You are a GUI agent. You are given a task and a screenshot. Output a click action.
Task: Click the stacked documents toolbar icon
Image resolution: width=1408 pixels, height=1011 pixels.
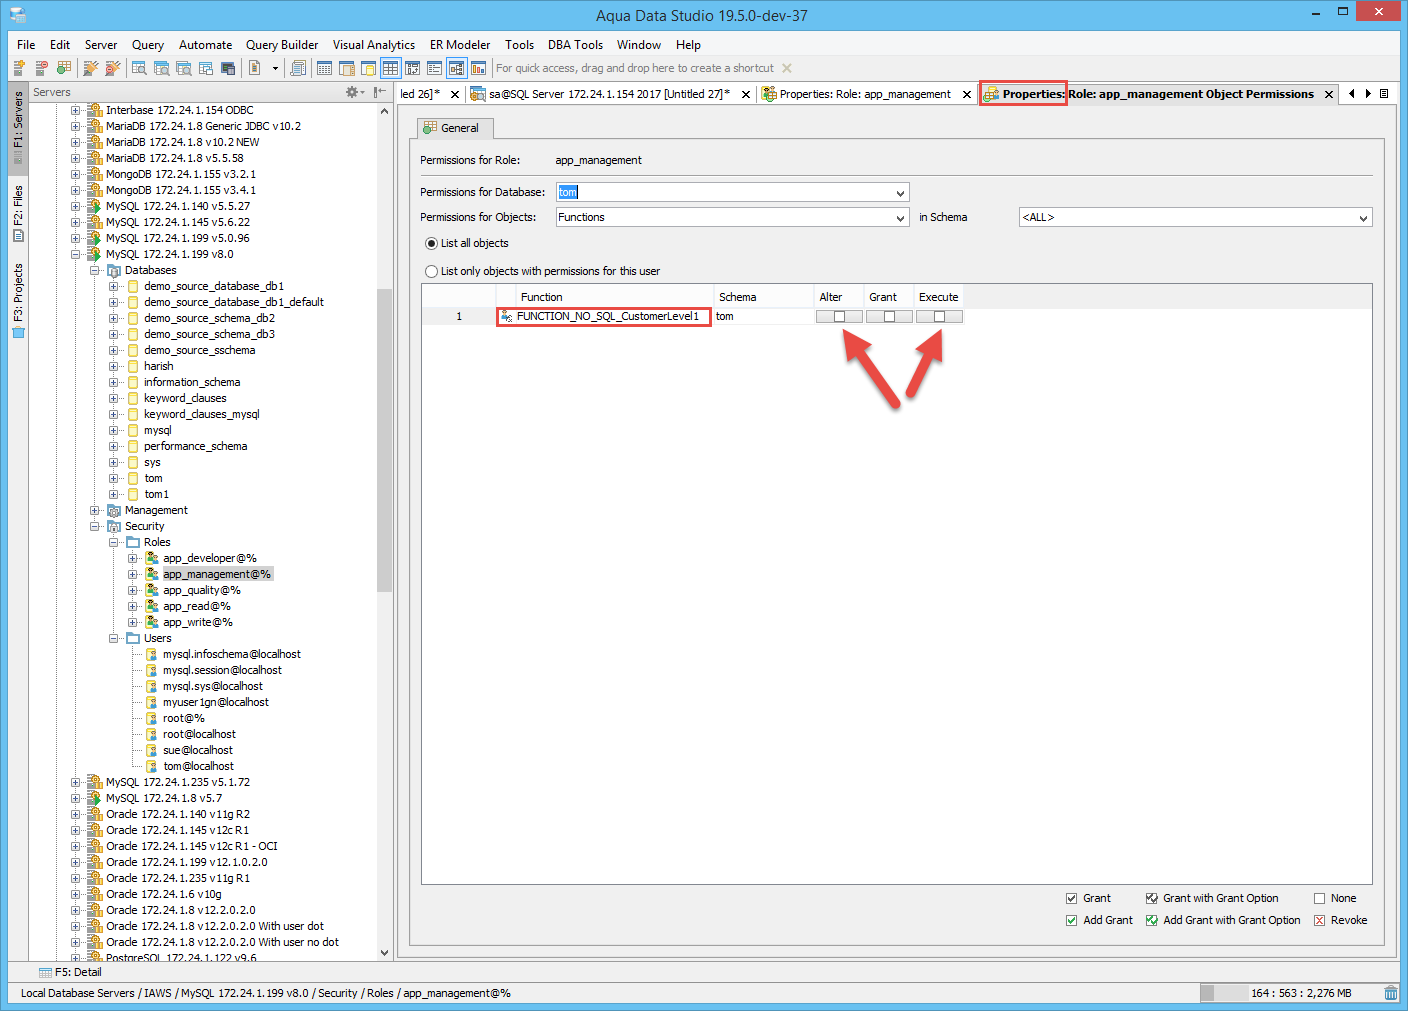pos(298,68)
